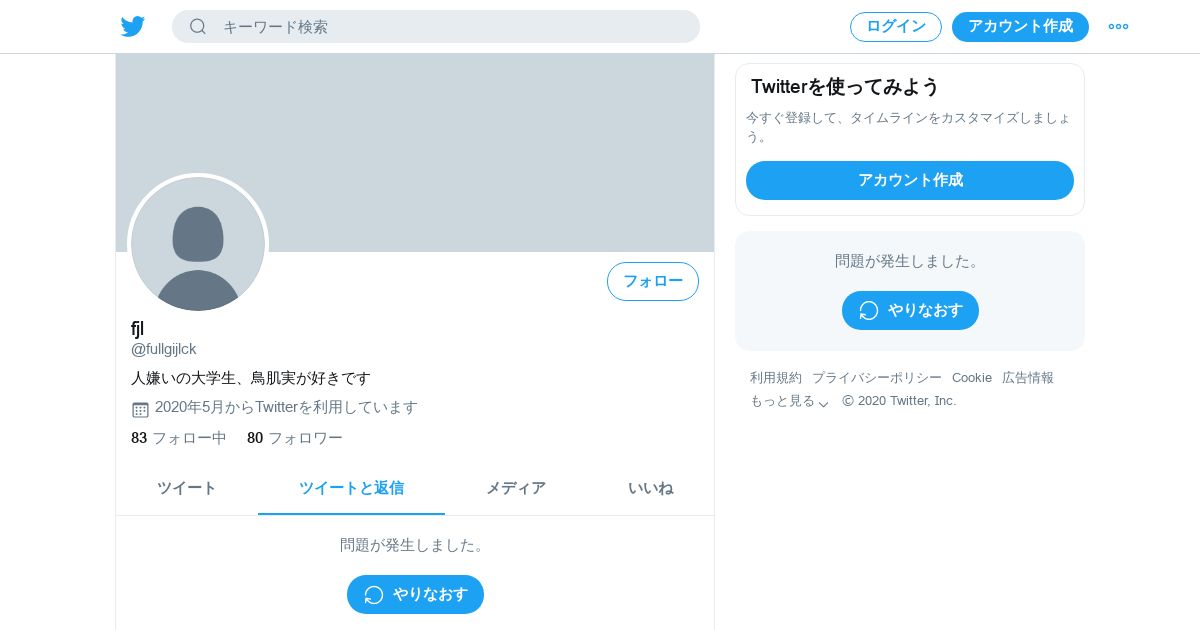Click the calendar icon beside join date
The width and height of the screenshot is (1200, 630).
(x=140, y=409)
